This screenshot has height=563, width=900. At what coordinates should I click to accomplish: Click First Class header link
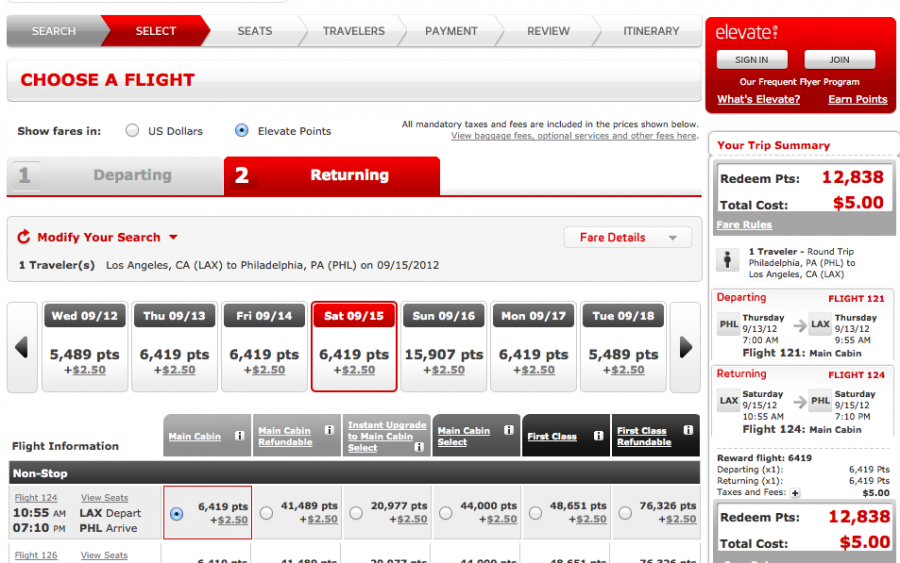tap(552, 437)
